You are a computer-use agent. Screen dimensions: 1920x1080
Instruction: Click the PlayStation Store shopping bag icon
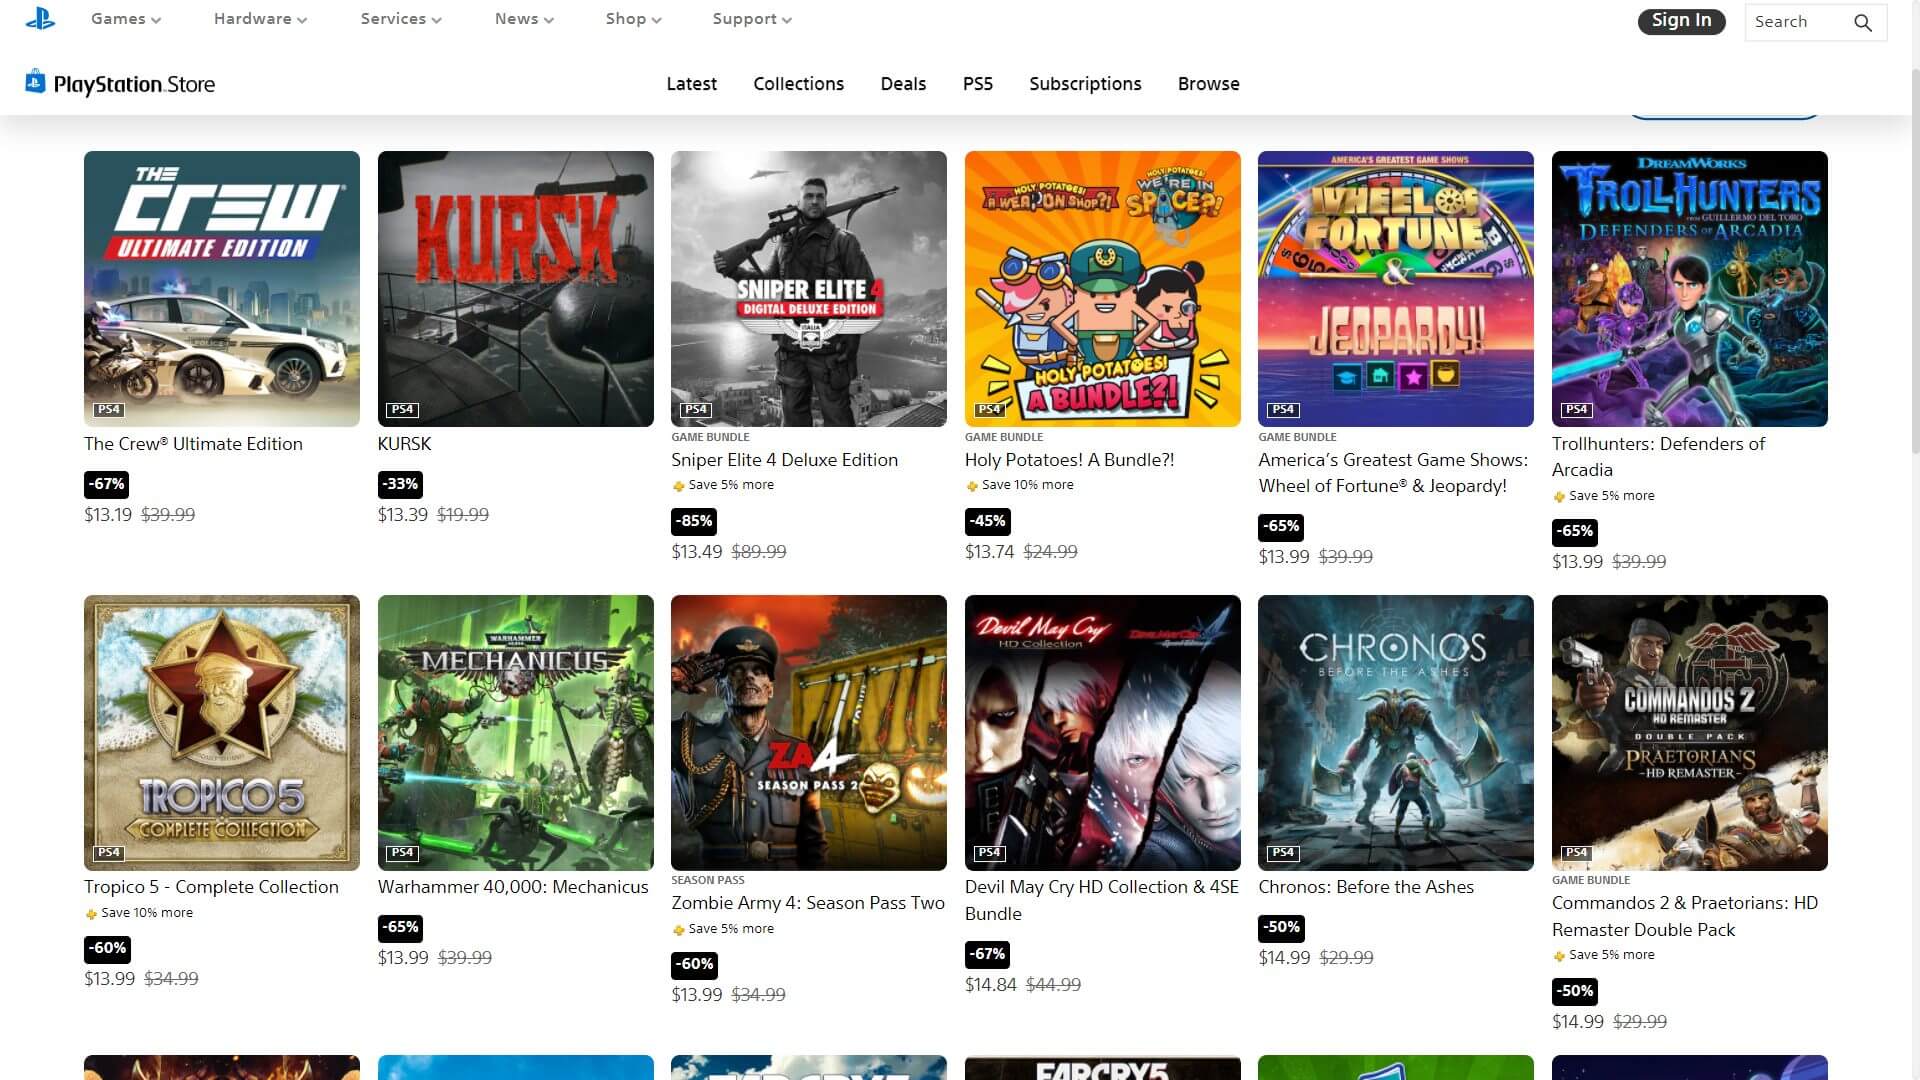tap(35, 82)
